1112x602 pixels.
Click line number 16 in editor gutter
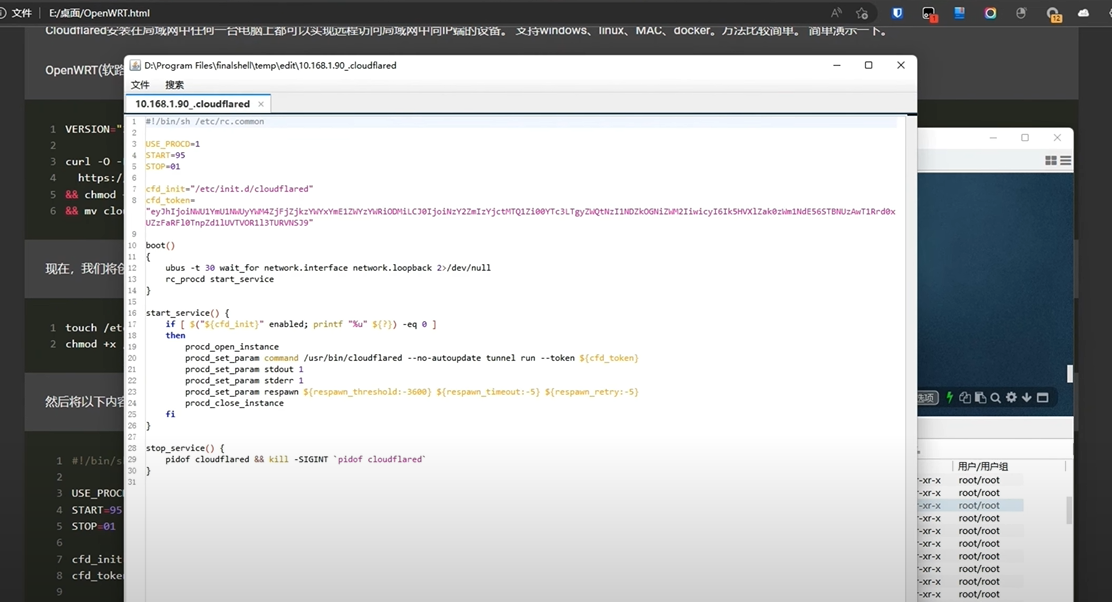(132, 313)
